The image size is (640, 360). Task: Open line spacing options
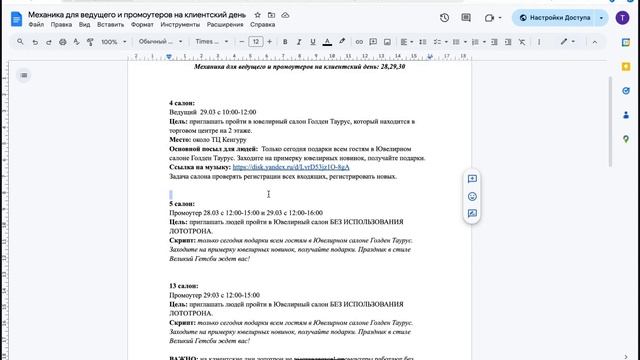(423, 42)
